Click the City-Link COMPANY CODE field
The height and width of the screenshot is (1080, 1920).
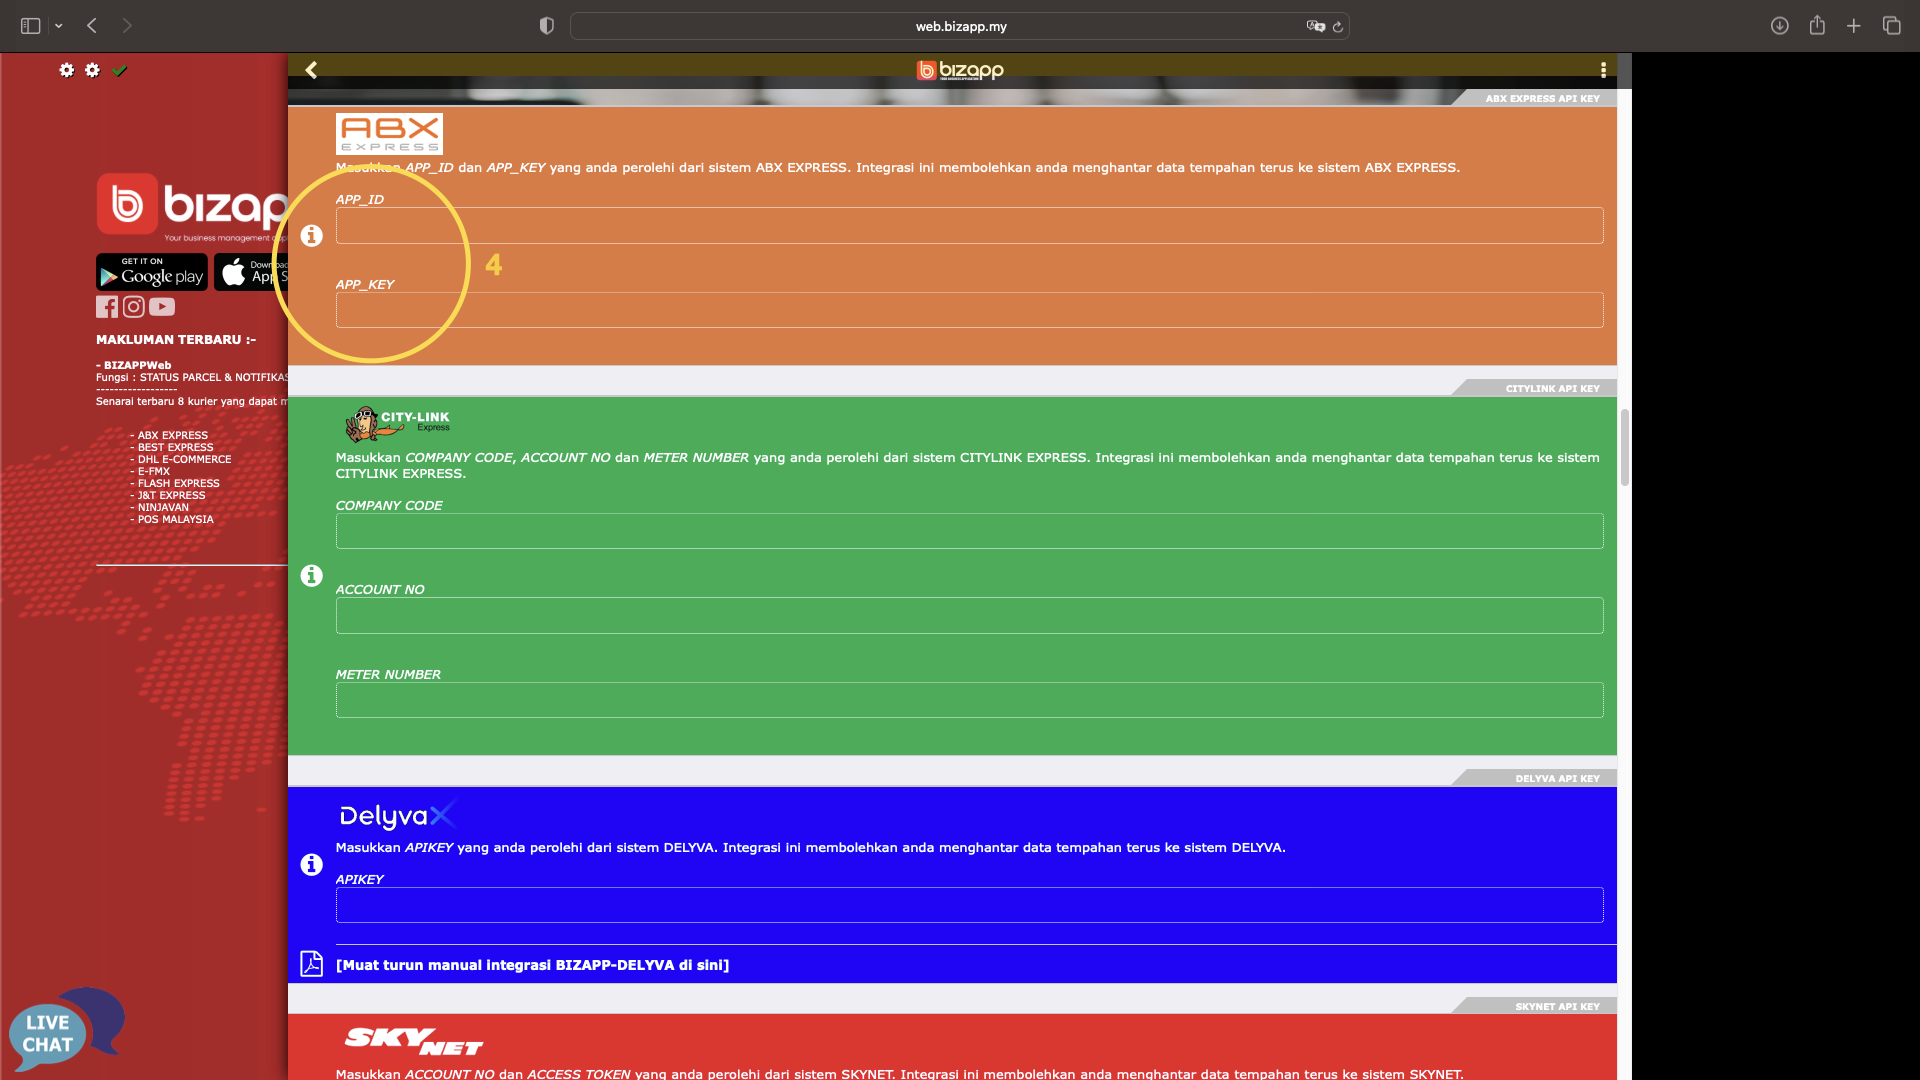point(969,531)
